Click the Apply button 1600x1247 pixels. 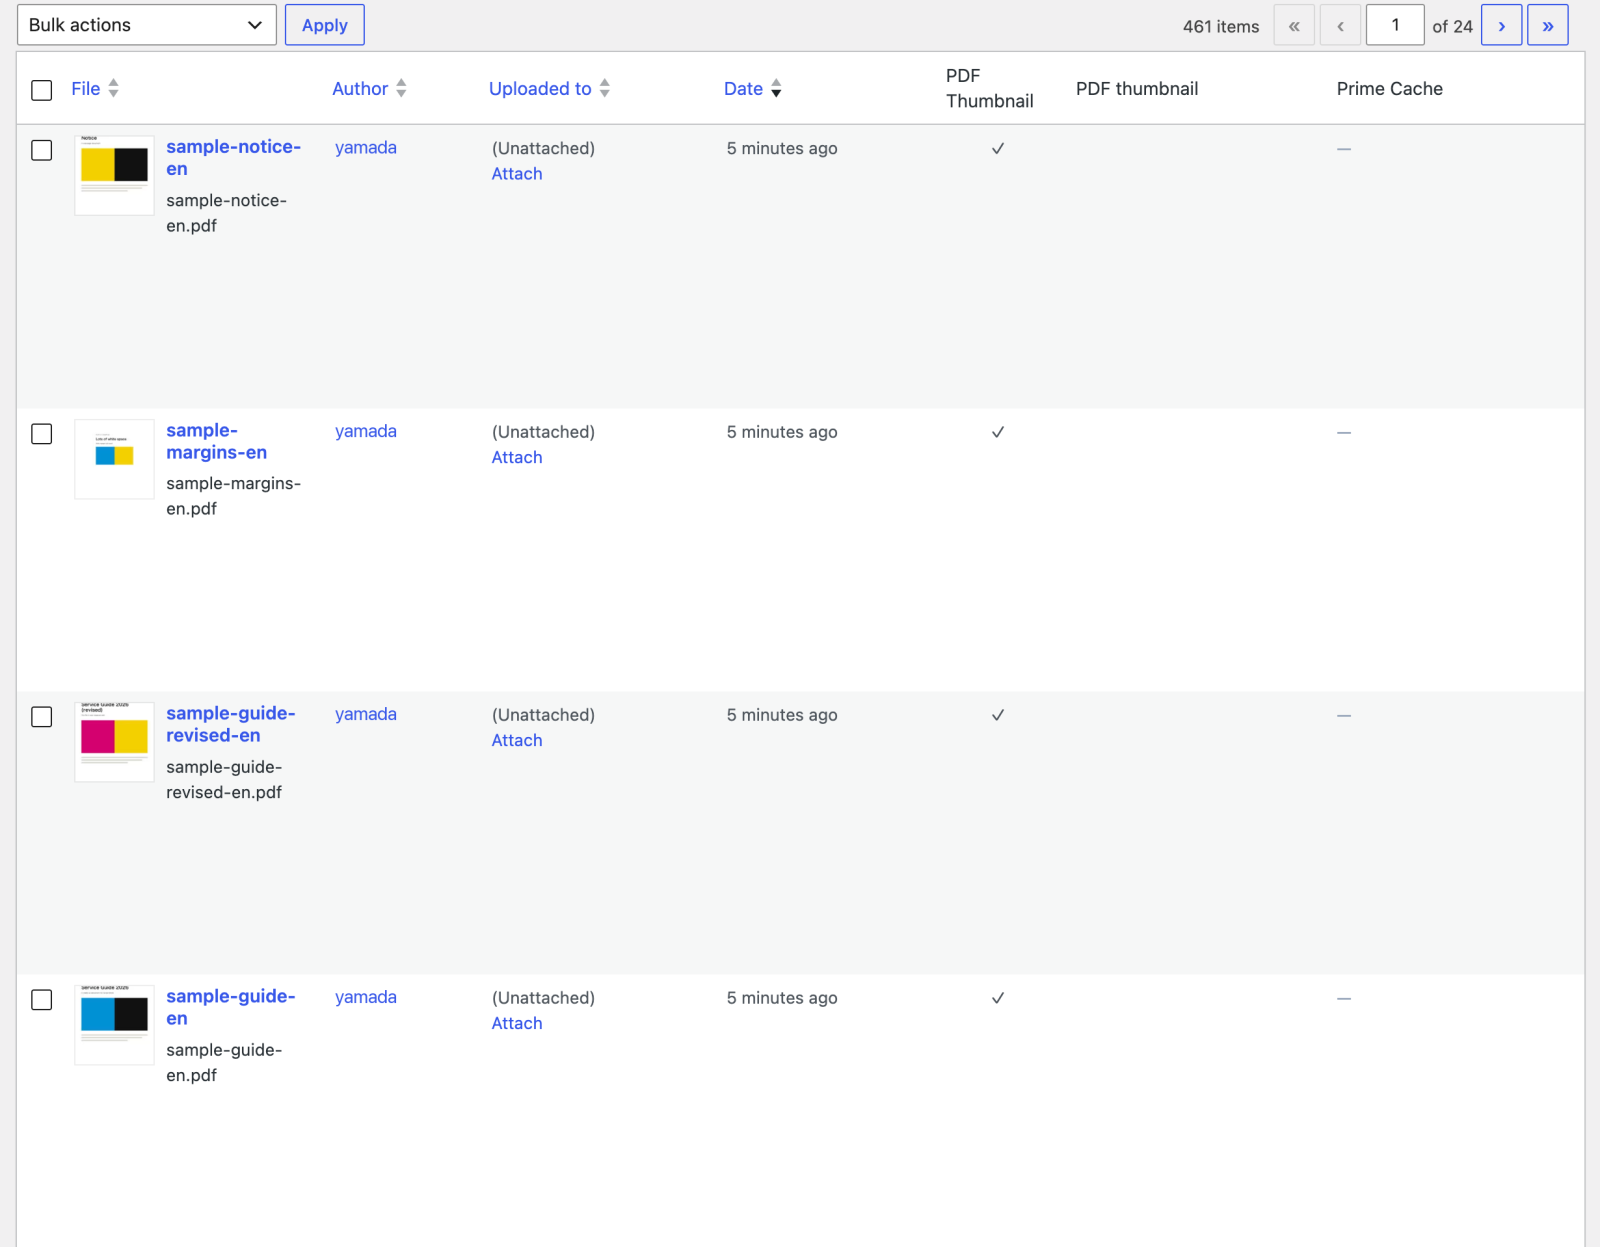pos(325,25)
